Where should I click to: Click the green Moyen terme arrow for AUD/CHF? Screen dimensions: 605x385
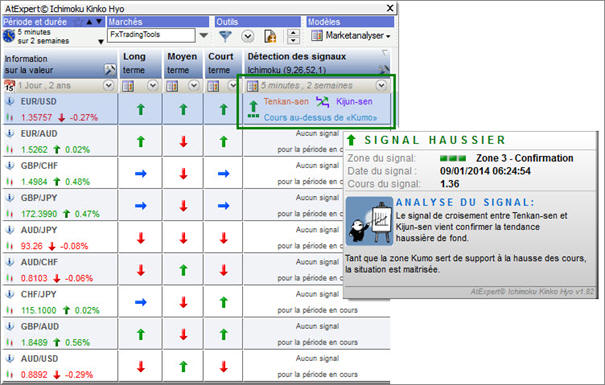click(183, 270)
